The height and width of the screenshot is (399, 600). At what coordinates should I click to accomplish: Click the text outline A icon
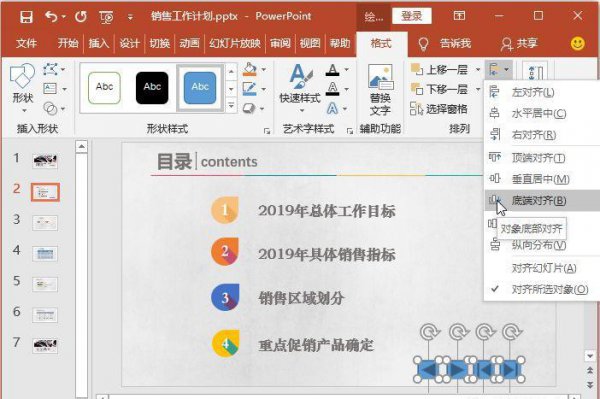click(x=333, y=89)
